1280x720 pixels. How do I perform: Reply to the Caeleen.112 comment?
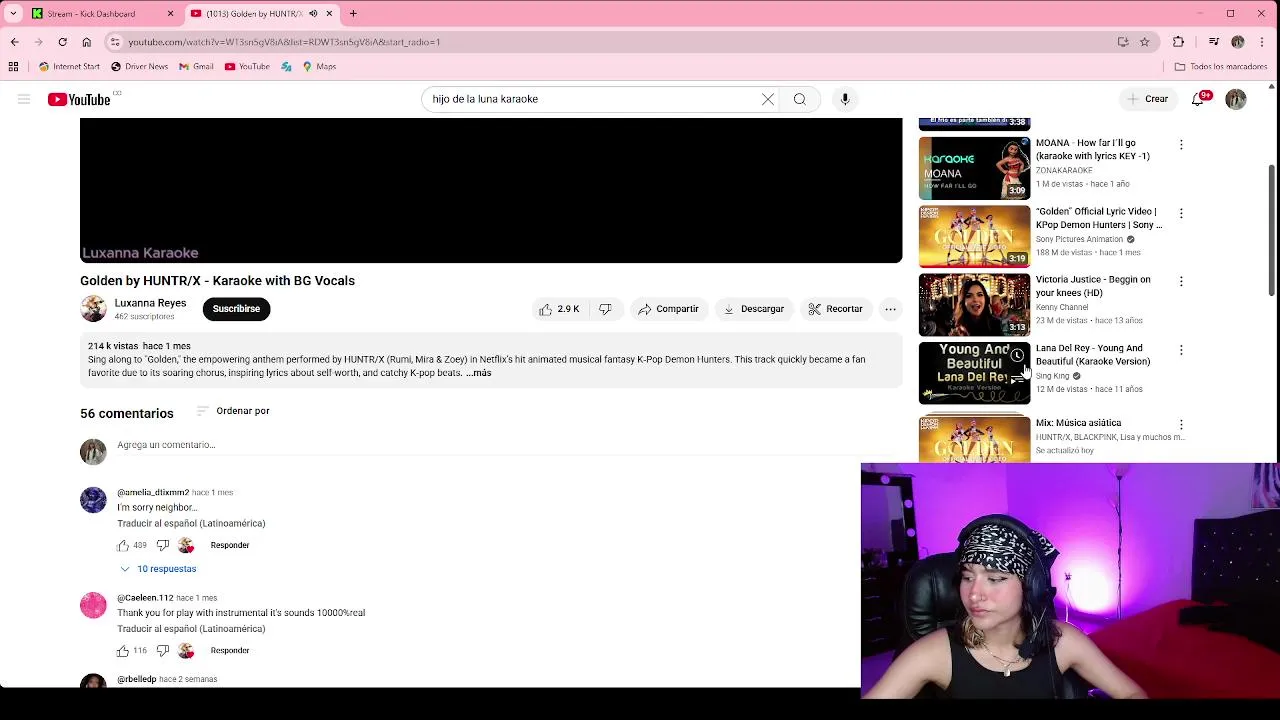230,651
